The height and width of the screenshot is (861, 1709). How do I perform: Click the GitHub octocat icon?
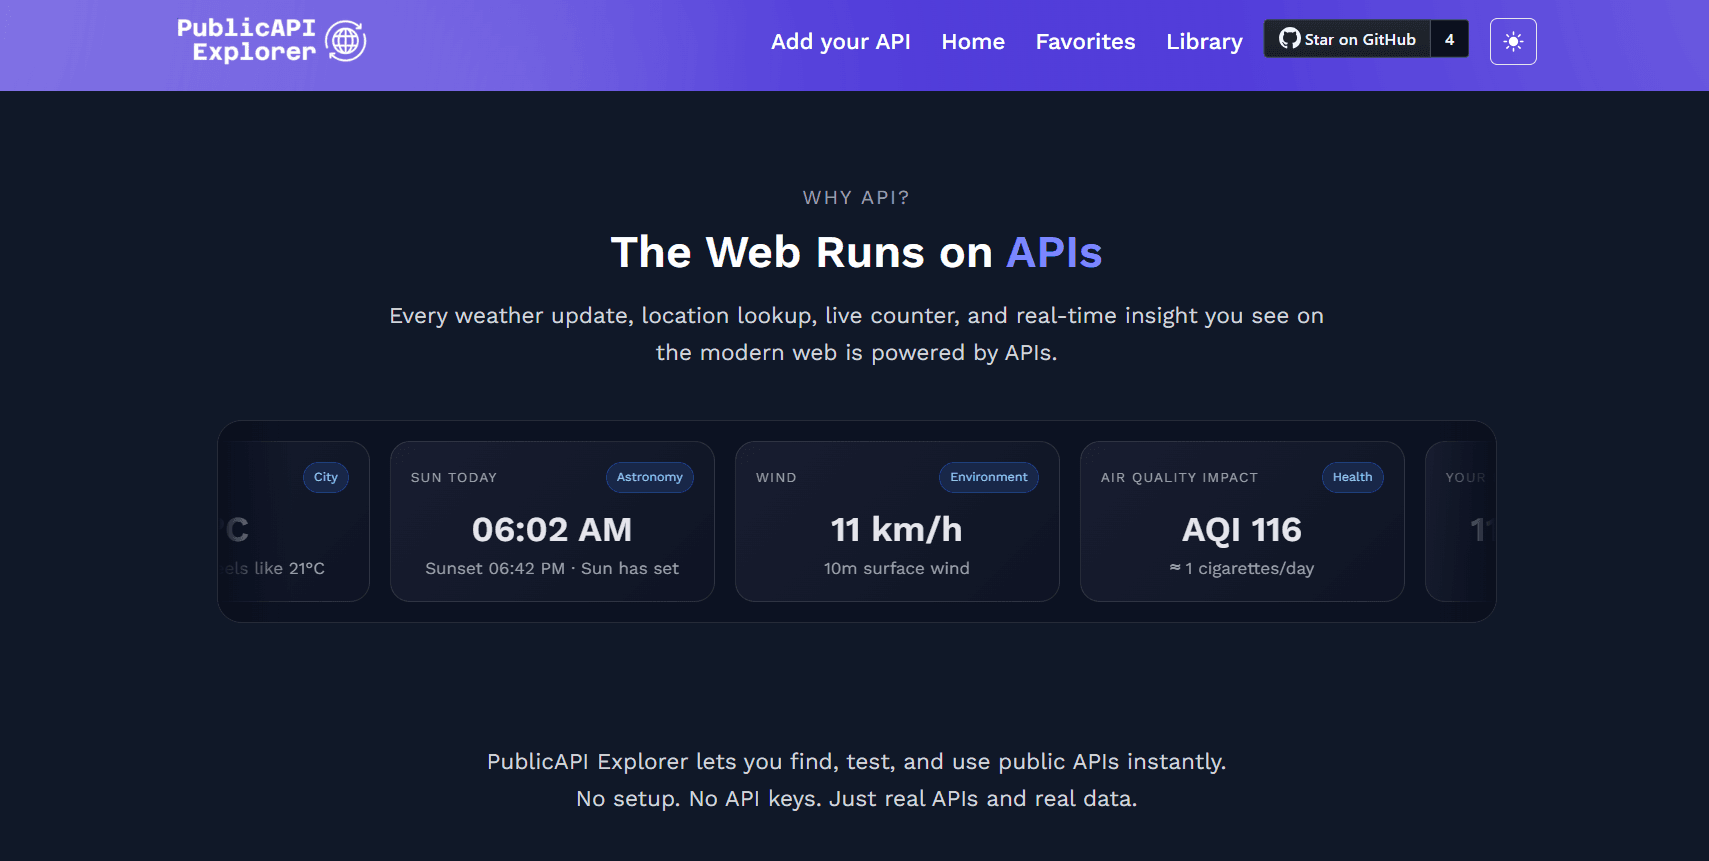(x=1290, y=39)
